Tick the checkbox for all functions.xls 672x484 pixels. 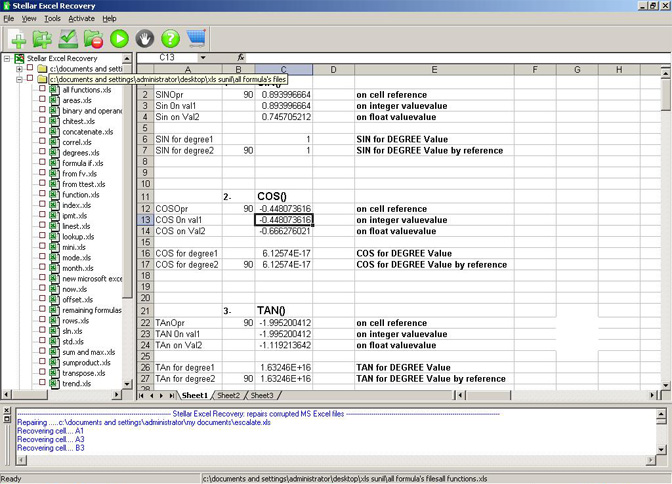(42, 89)
